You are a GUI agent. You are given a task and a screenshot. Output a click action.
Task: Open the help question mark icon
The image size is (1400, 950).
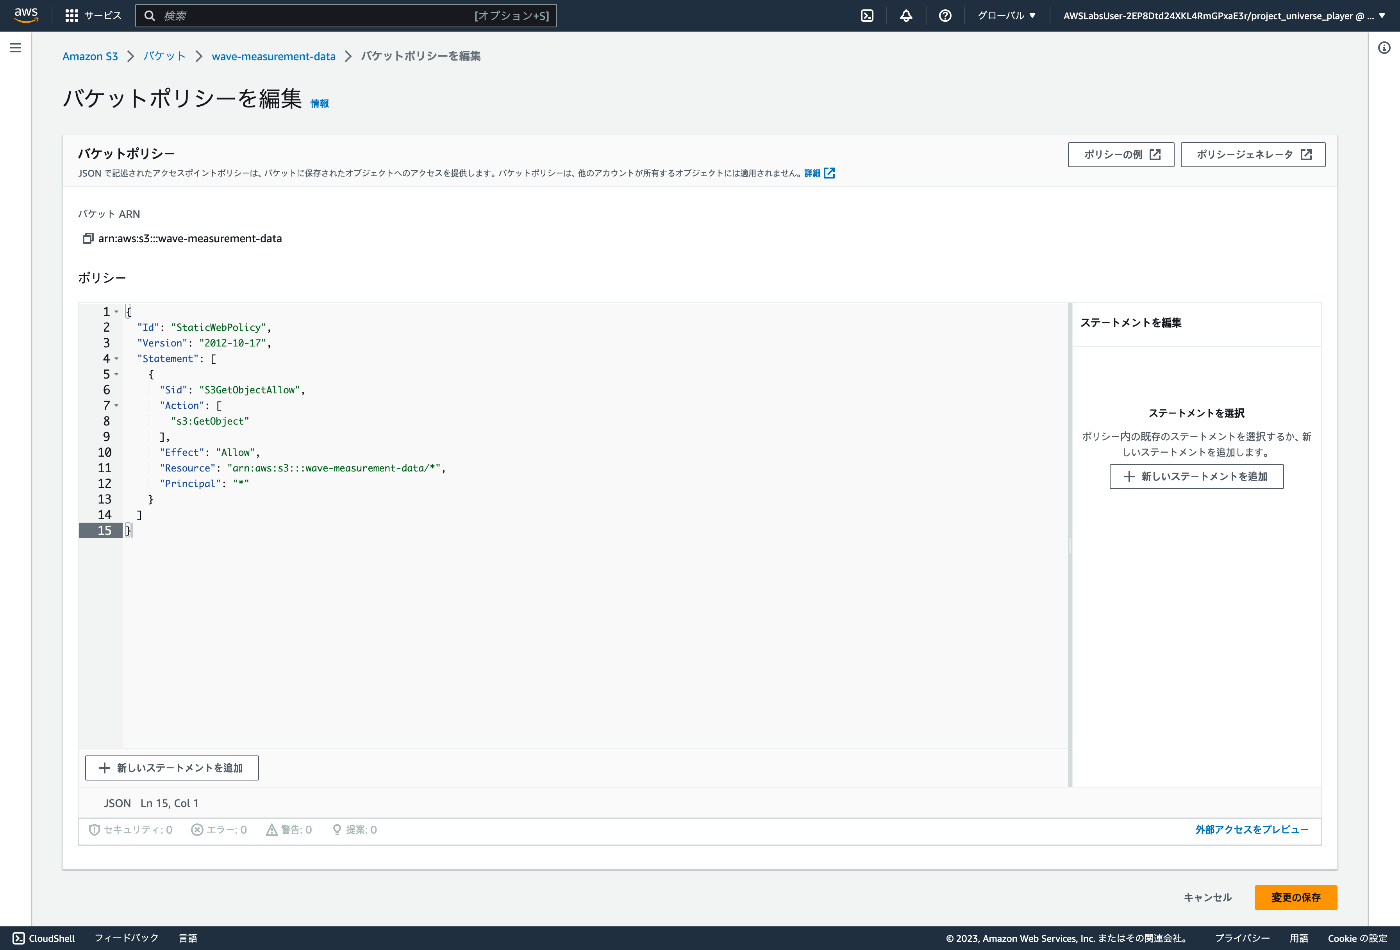[945, 16]
